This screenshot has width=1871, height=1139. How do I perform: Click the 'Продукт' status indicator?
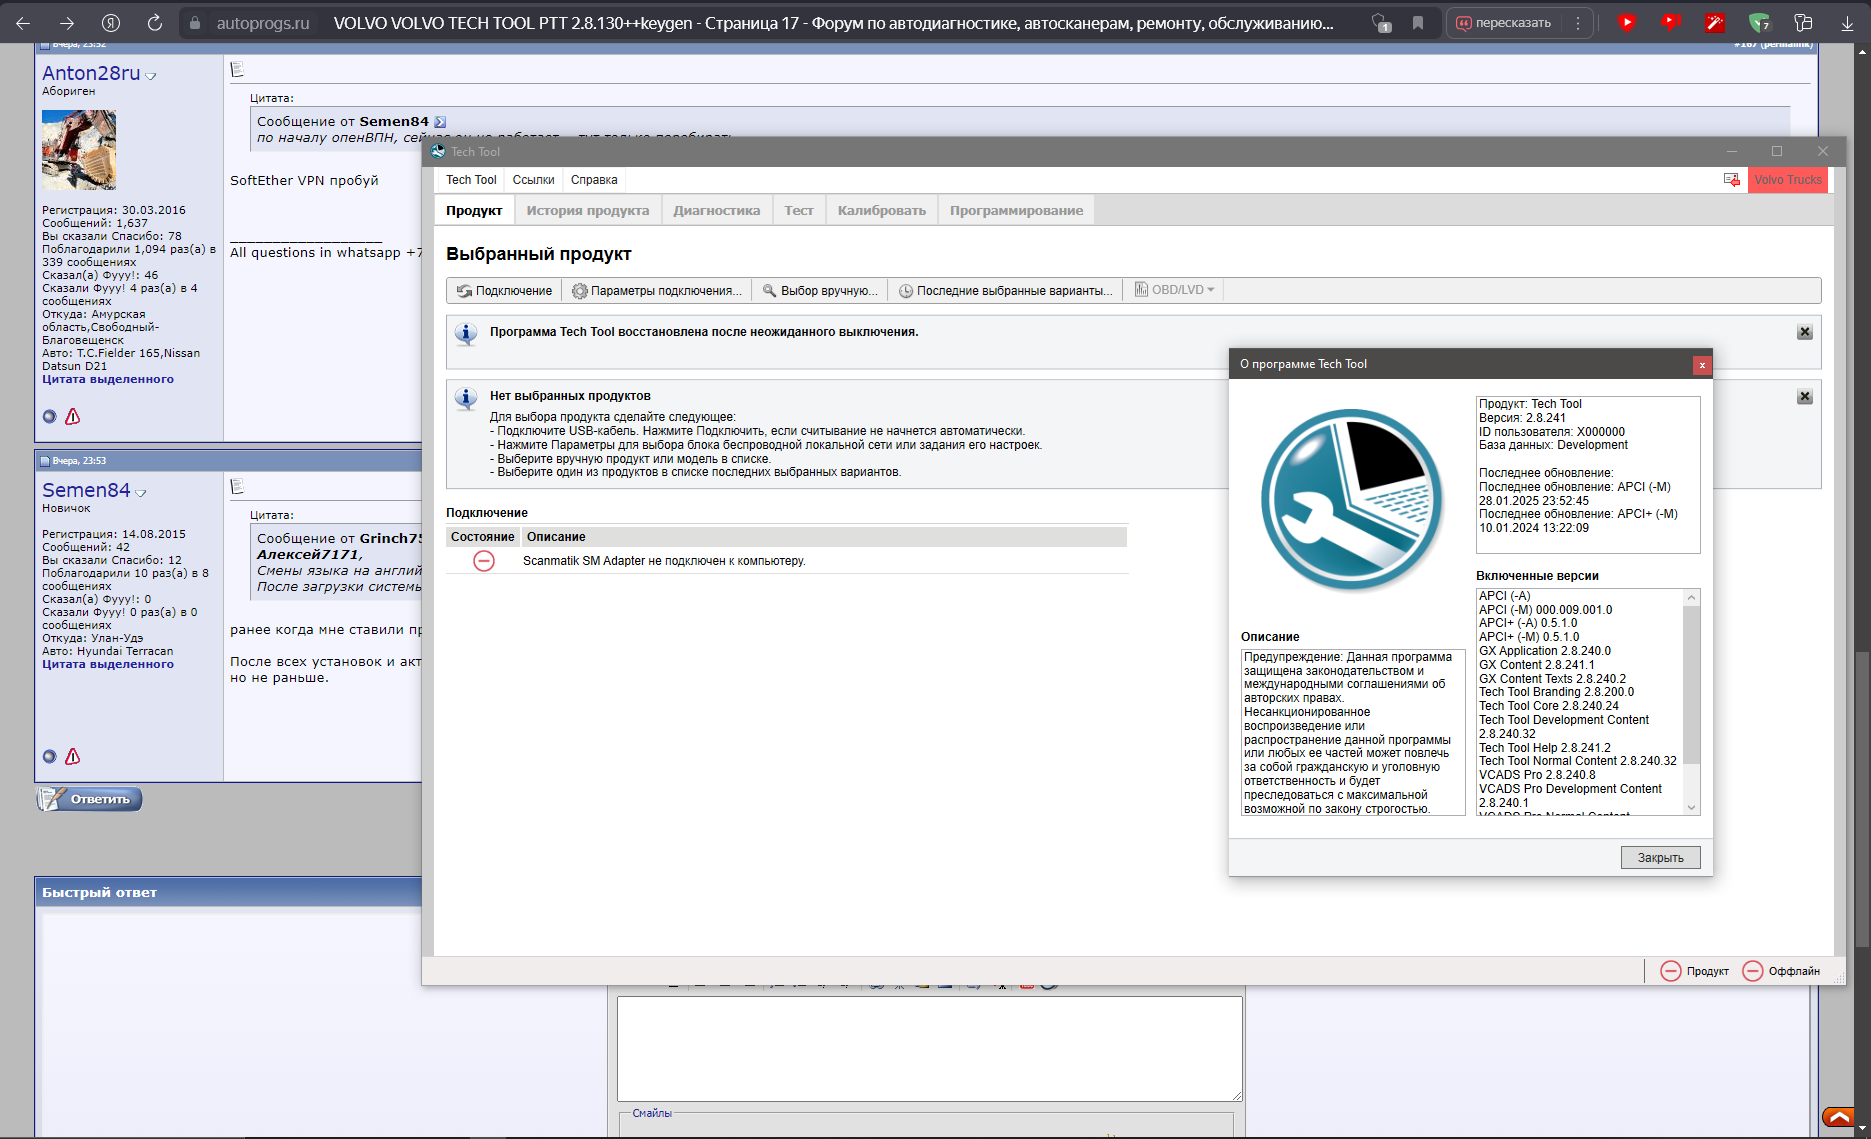click(x=1695, y=971)
